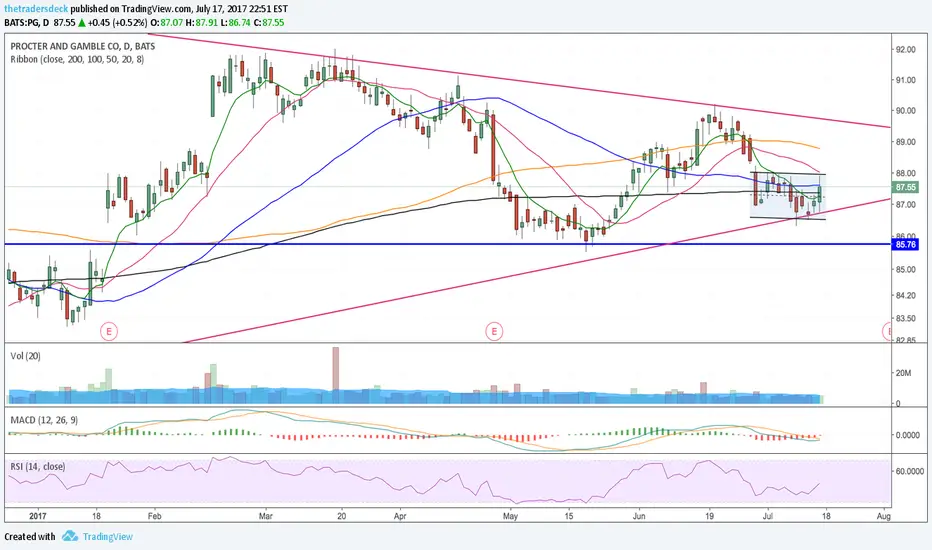
Task: Click the 90.00 price axis label
Action: tap(906, 111)
